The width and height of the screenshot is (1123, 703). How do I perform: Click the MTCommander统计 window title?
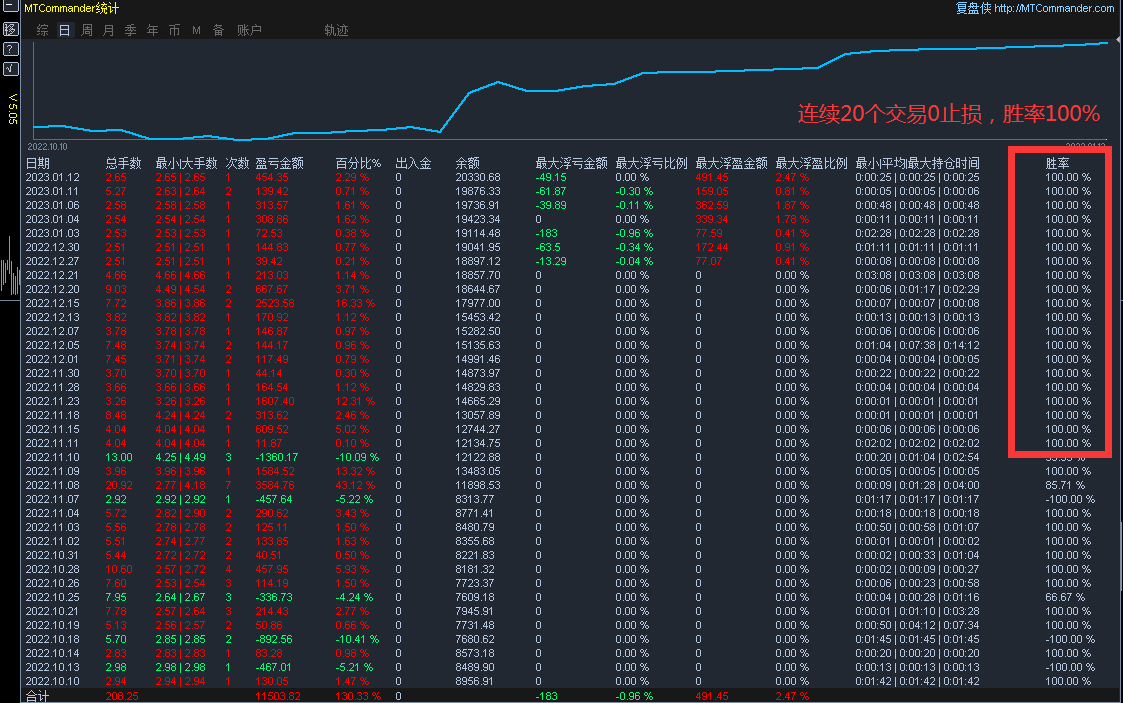[71, 8]
